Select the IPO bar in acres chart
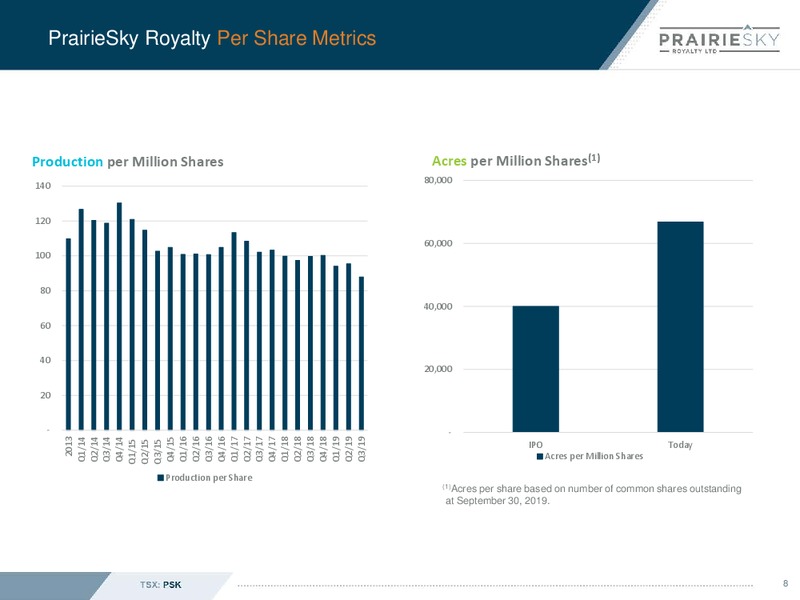 coord(536,369)
